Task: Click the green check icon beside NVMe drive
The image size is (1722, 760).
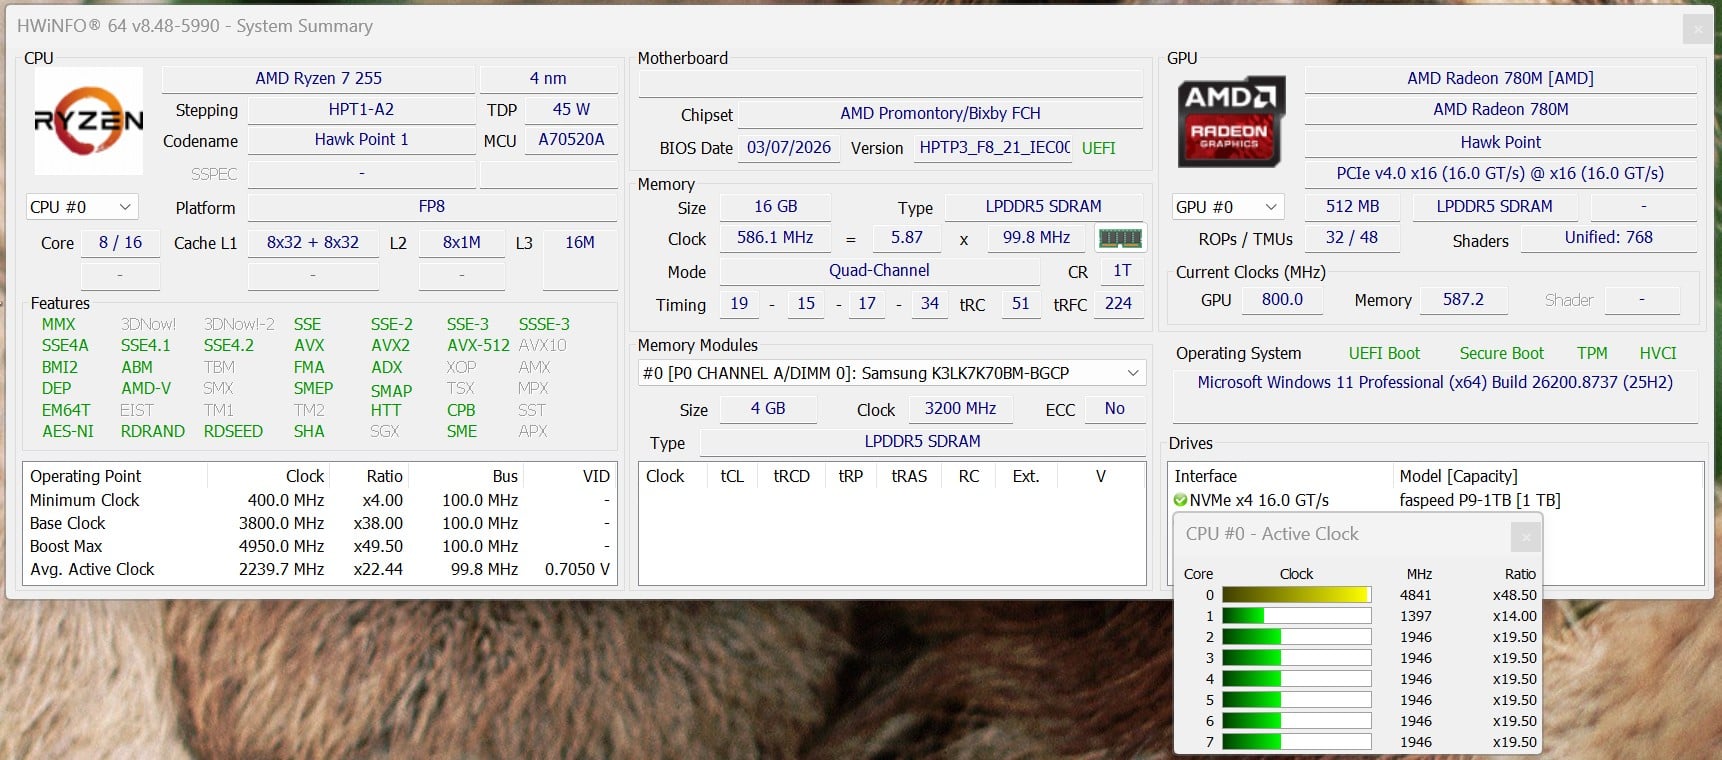Action: click(1180, 500)
